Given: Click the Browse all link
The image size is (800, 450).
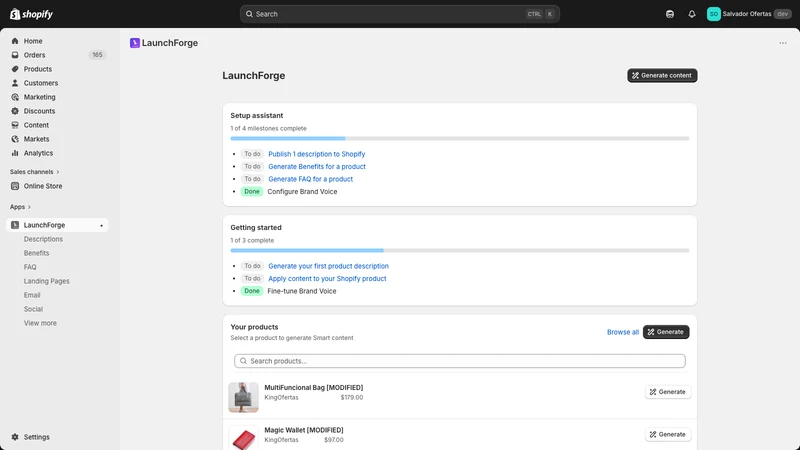Looking at the screenshot, I should (622, 332).
